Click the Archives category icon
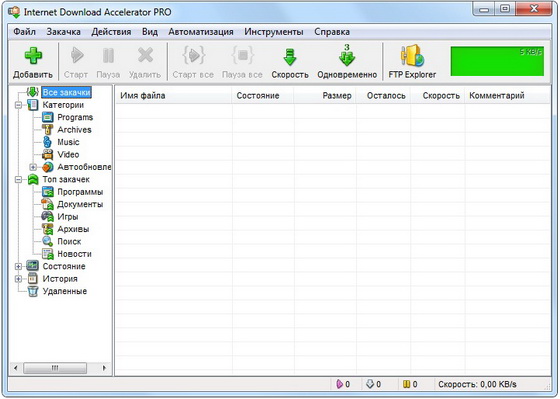 (48, 130)
